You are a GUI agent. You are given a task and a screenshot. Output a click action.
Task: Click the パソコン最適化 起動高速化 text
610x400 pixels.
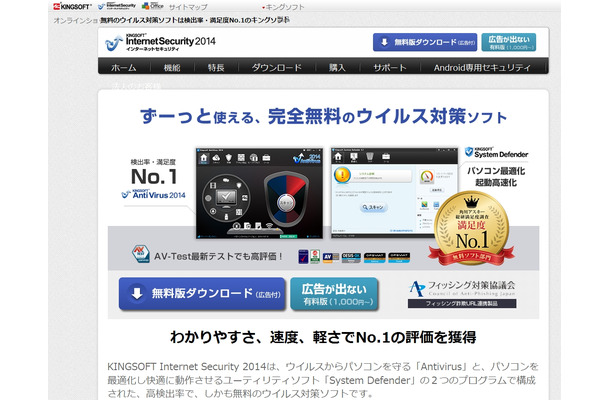pyautogui.click(x=496, y=177)
